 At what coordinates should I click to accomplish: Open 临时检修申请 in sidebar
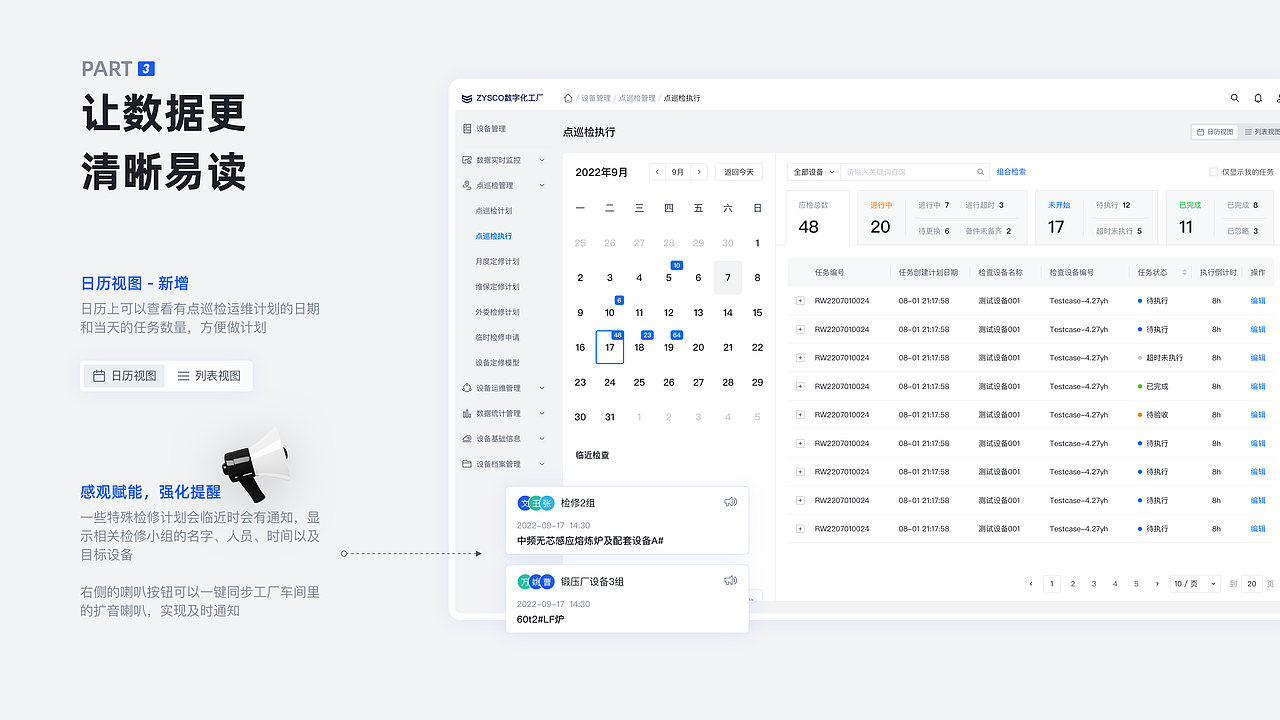pyautogui.click(x=497, y=337)
